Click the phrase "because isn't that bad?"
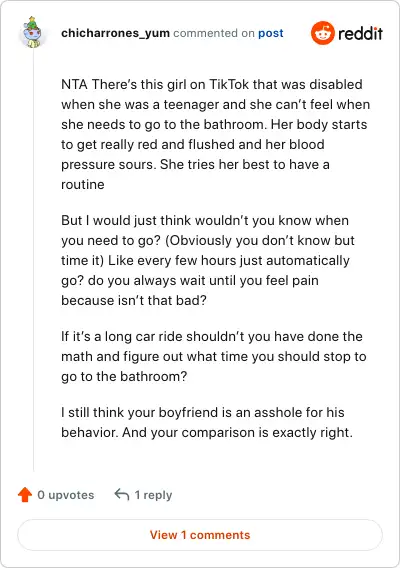The height and width of the screenshot is (568, 400). tap(134, 301)
